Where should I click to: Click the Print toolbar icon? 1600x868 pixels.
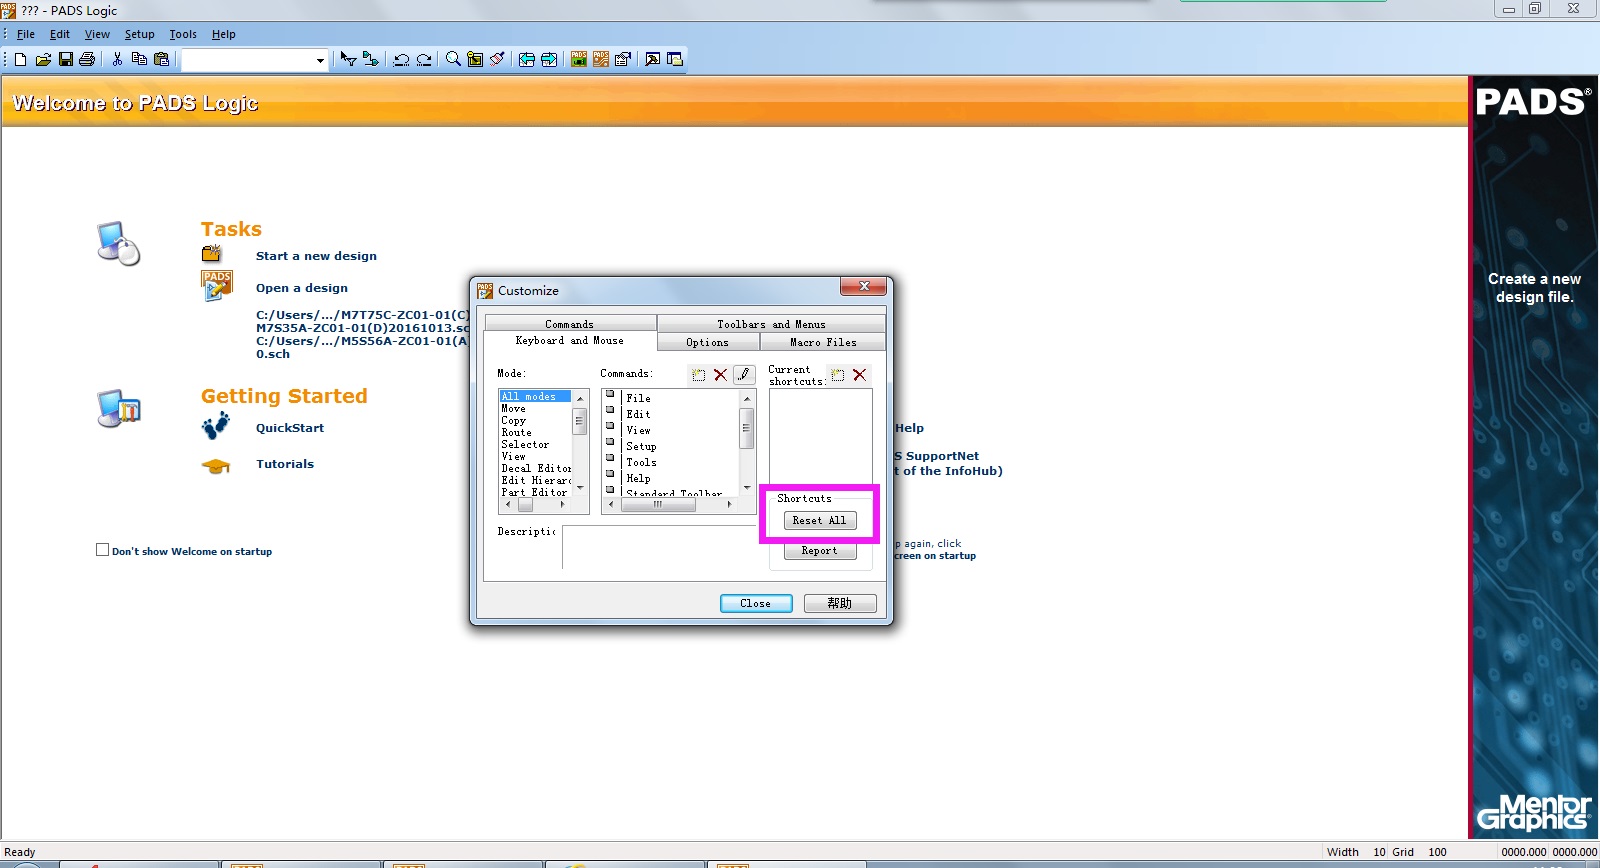click(87, 60)
